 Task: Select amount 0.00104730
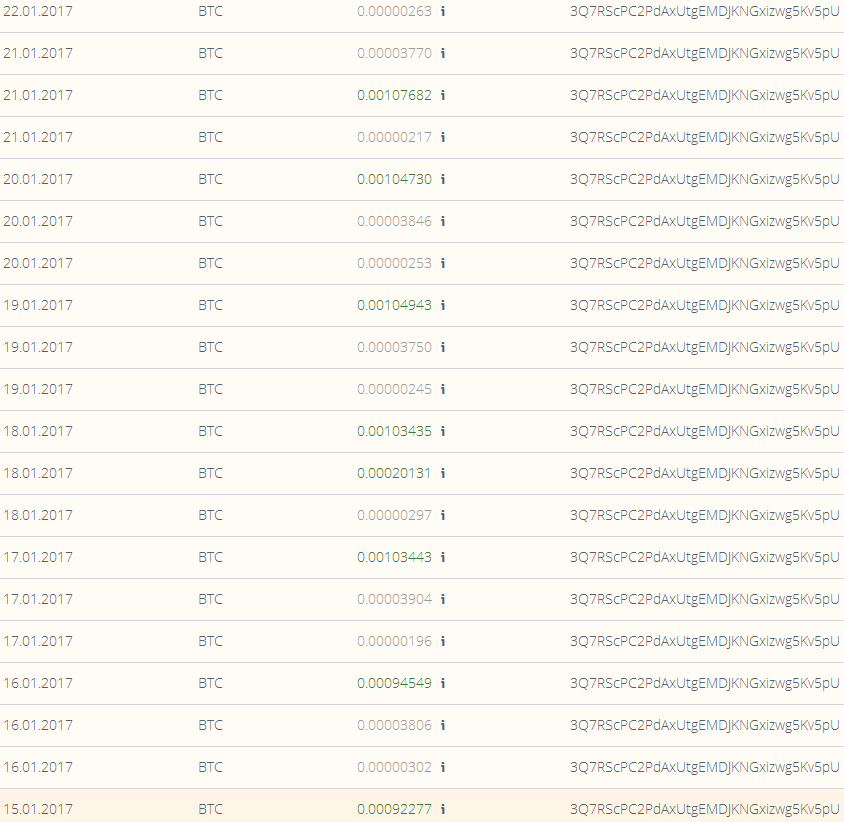pyautogui.click(x=395, y=179)
